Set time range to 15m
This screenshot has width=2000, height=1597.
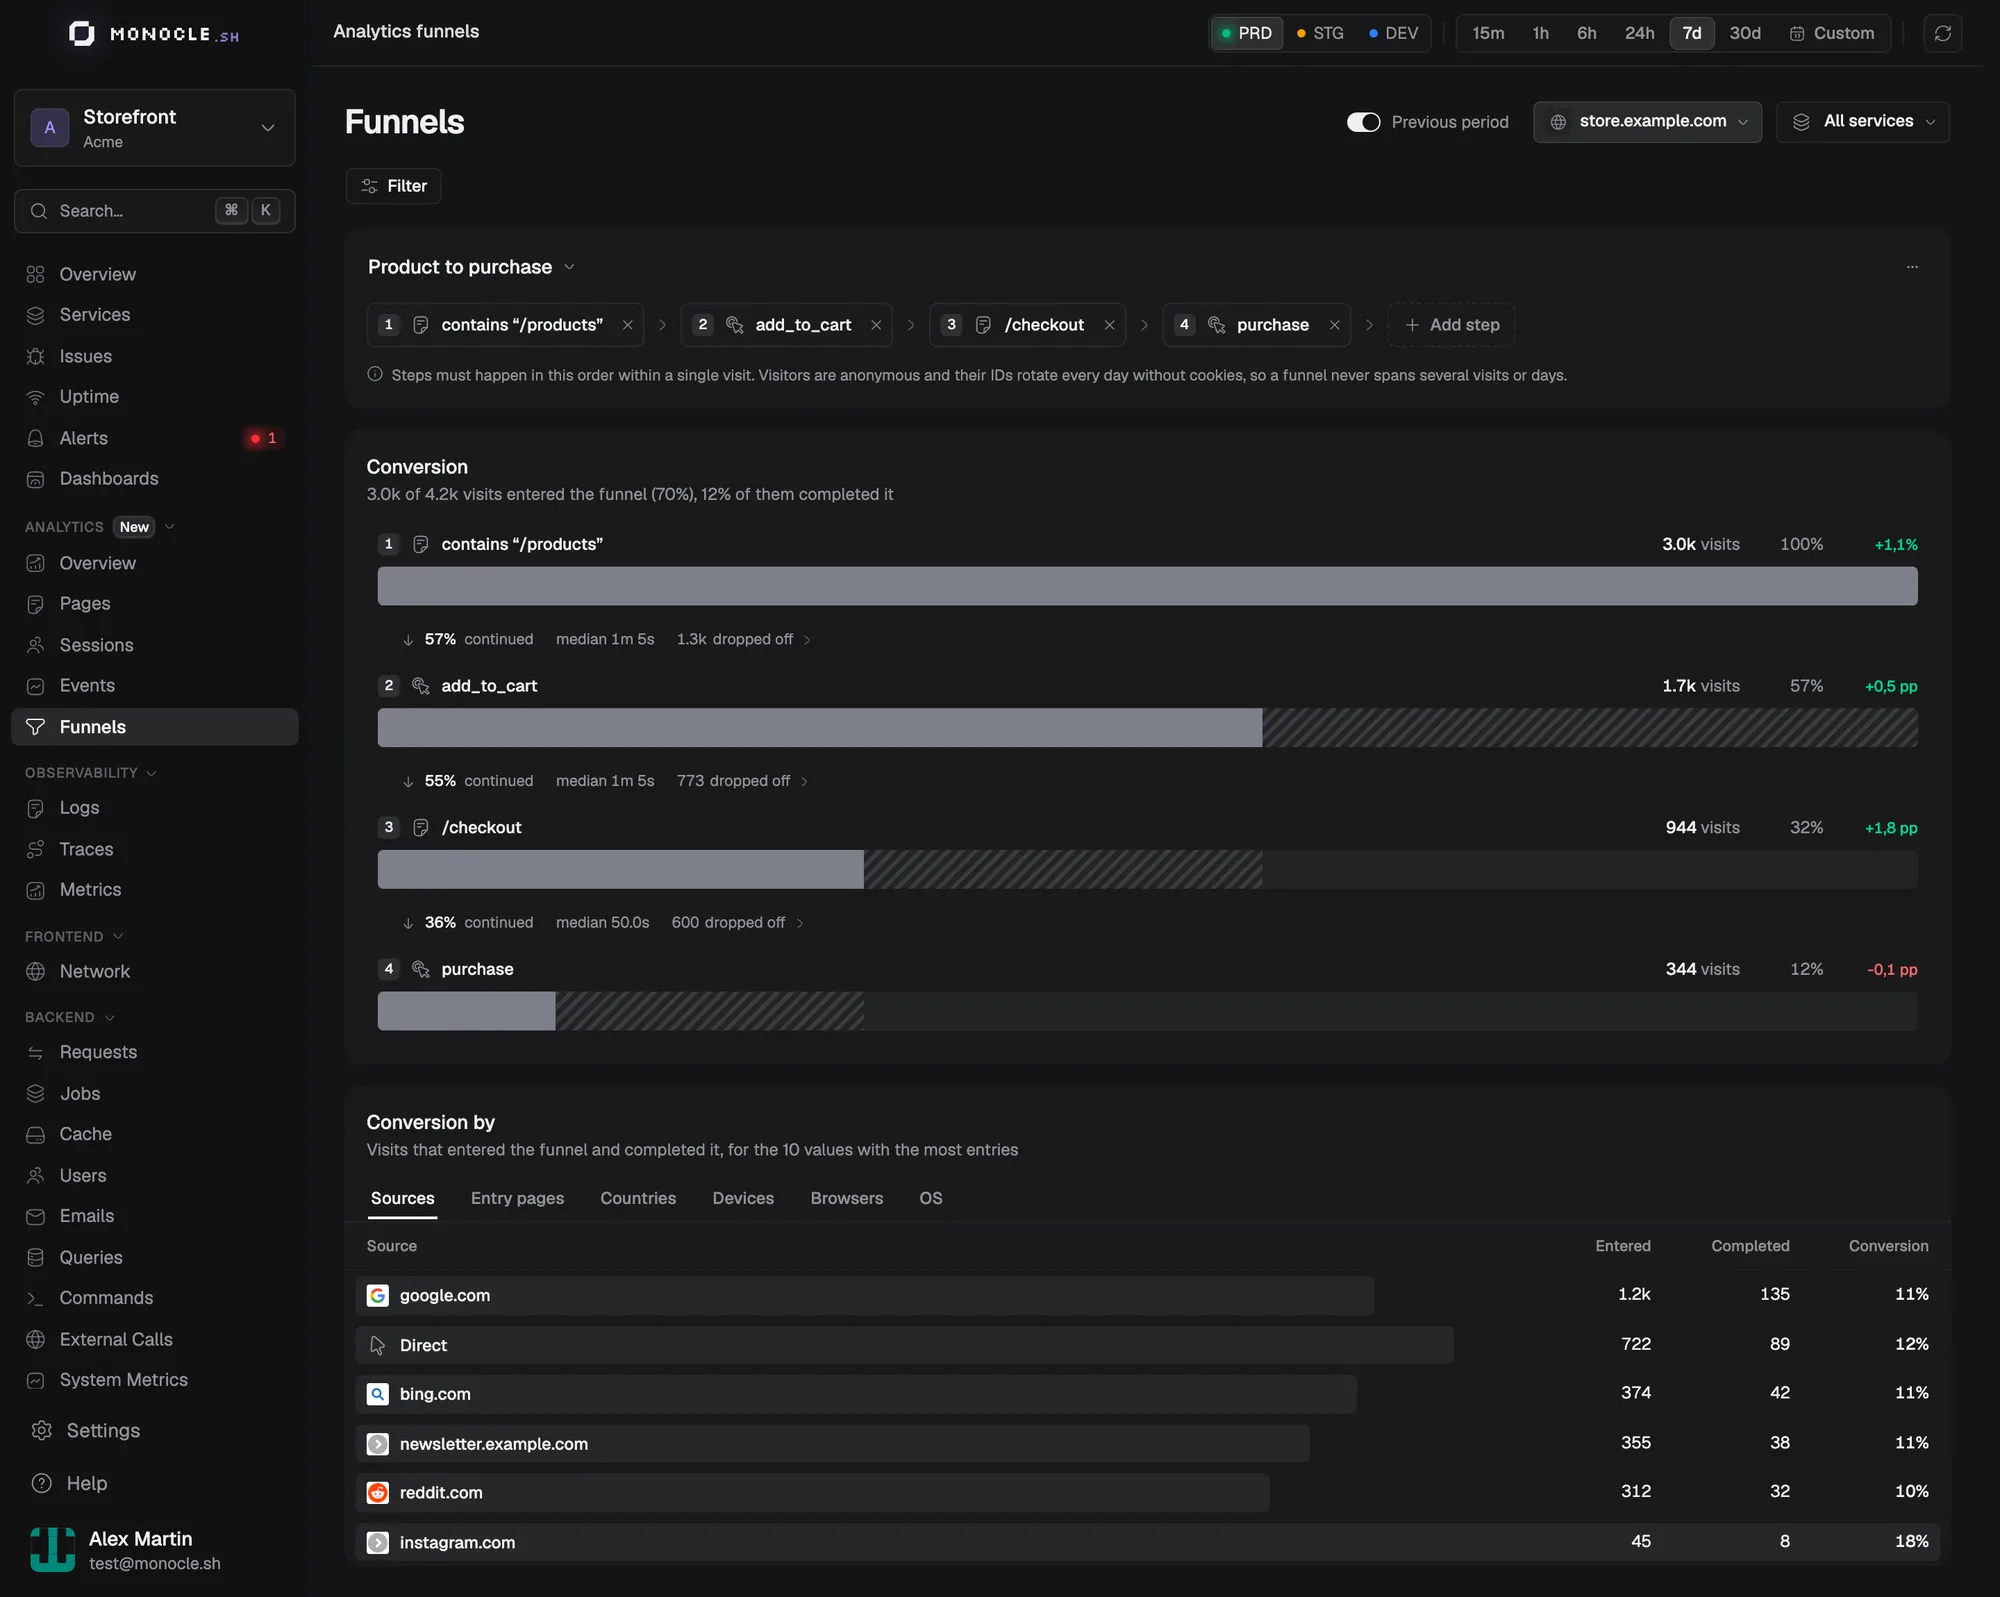point(1488,33)
